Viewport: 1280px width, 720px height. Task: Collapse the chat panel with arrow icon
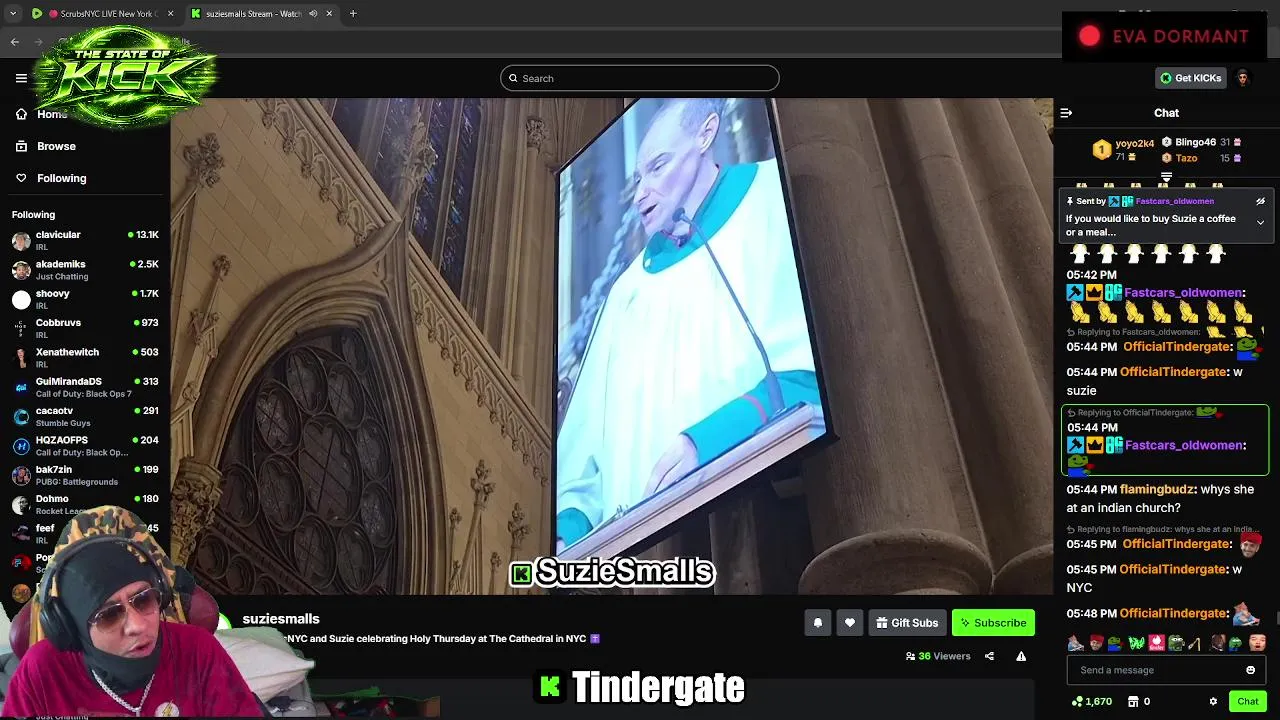click(1066, 113)
